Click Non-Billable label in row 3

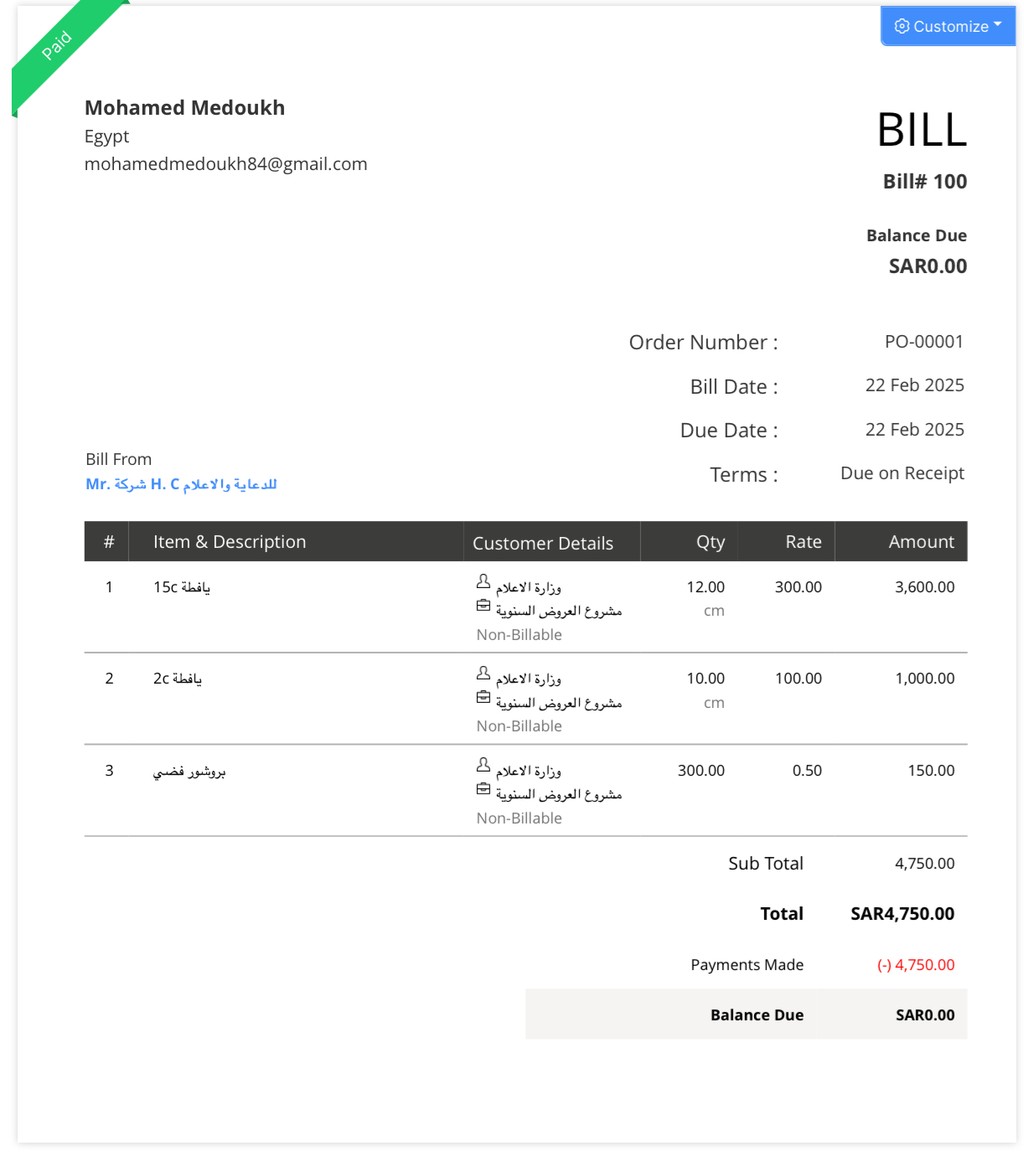click(x=519, y=818)
